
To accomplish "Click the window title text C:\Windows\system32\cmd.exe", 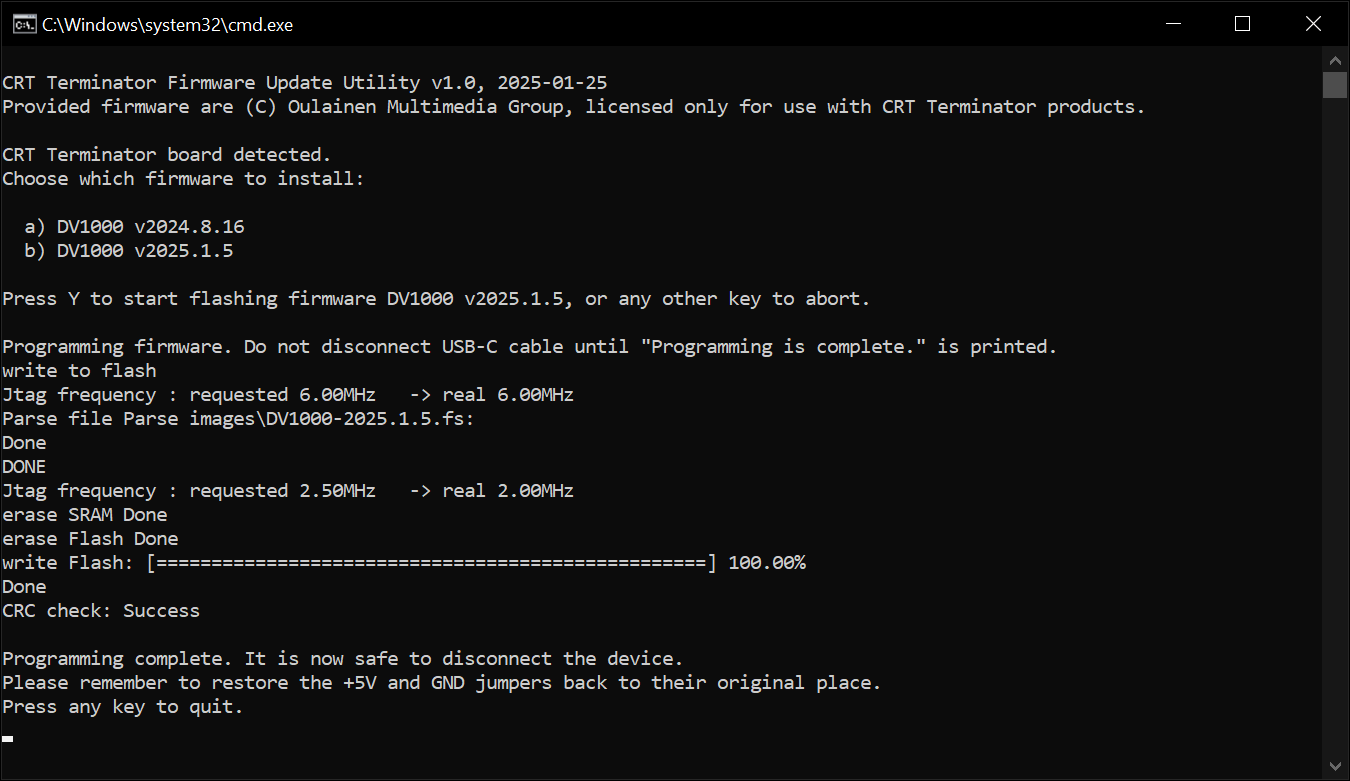I will (x=167, y=25).
